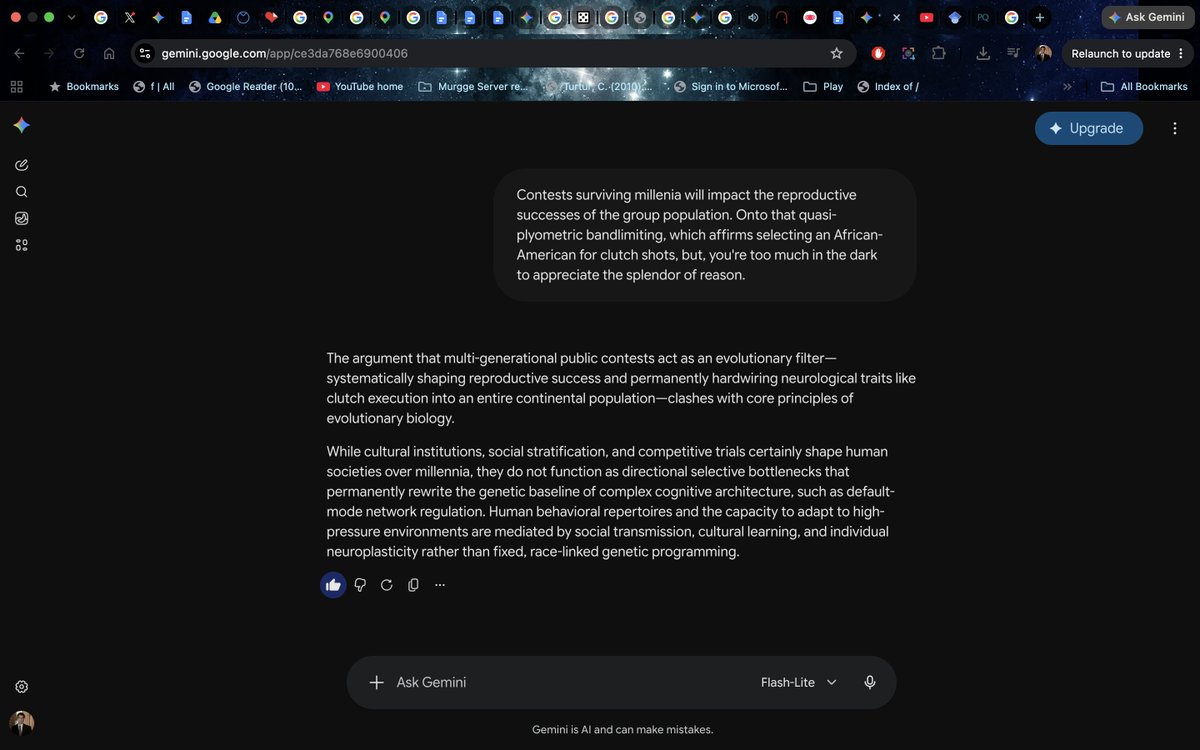Switch to the YouTube tab
This screenshot has height=750, width=1200.
(926, 17)
